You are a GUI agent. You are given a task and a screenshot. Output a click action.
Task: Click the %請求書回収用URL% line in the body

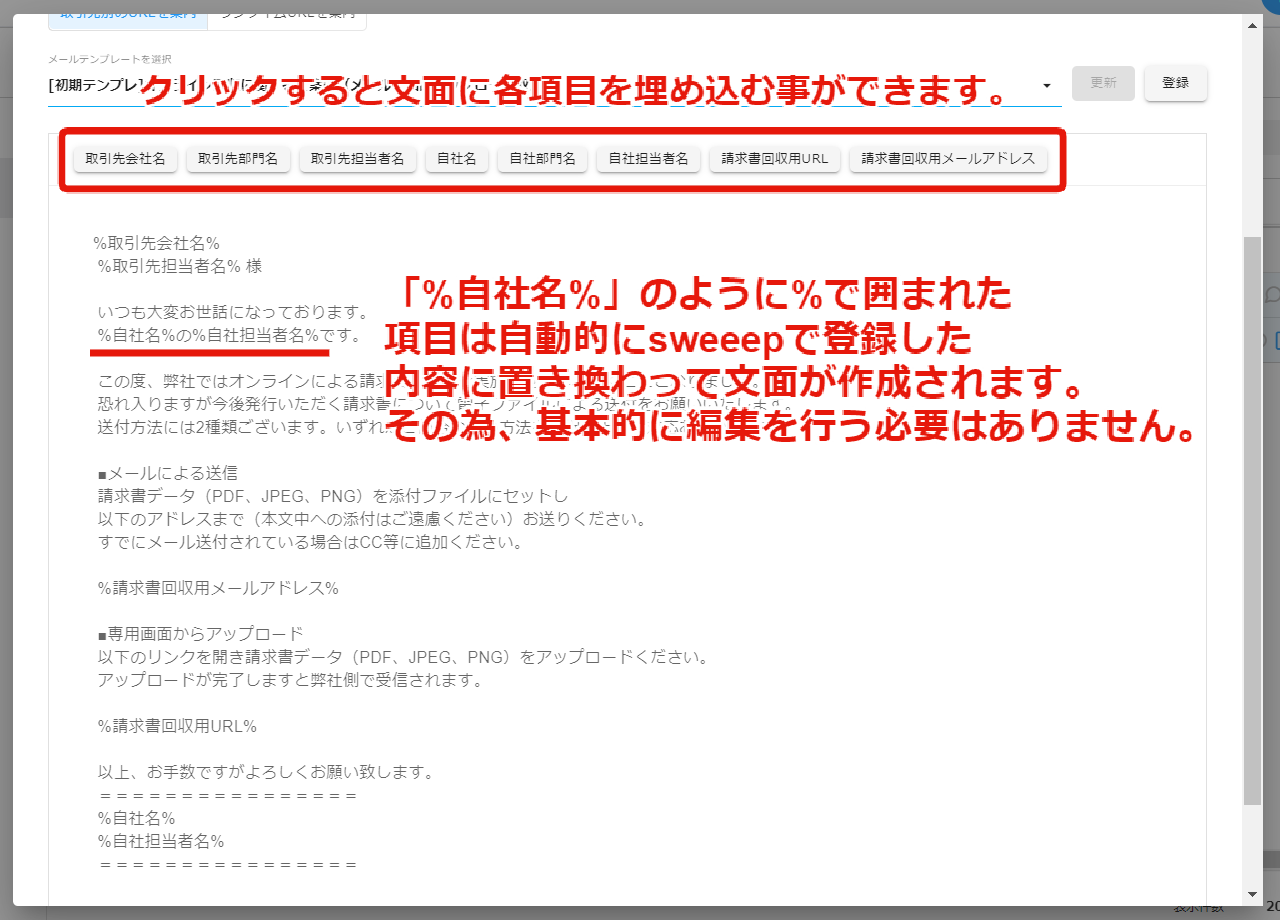click(x=177, y=726)
